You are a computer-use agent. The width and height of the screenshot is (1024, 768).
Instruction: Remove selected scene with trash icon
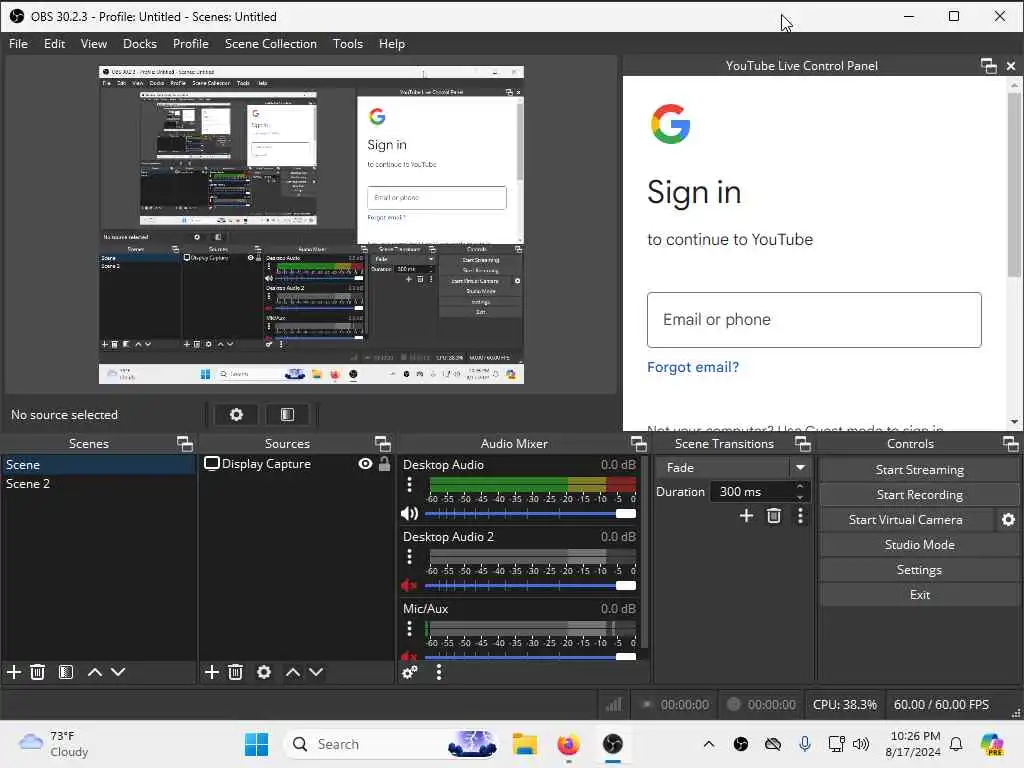coord(38,672)
